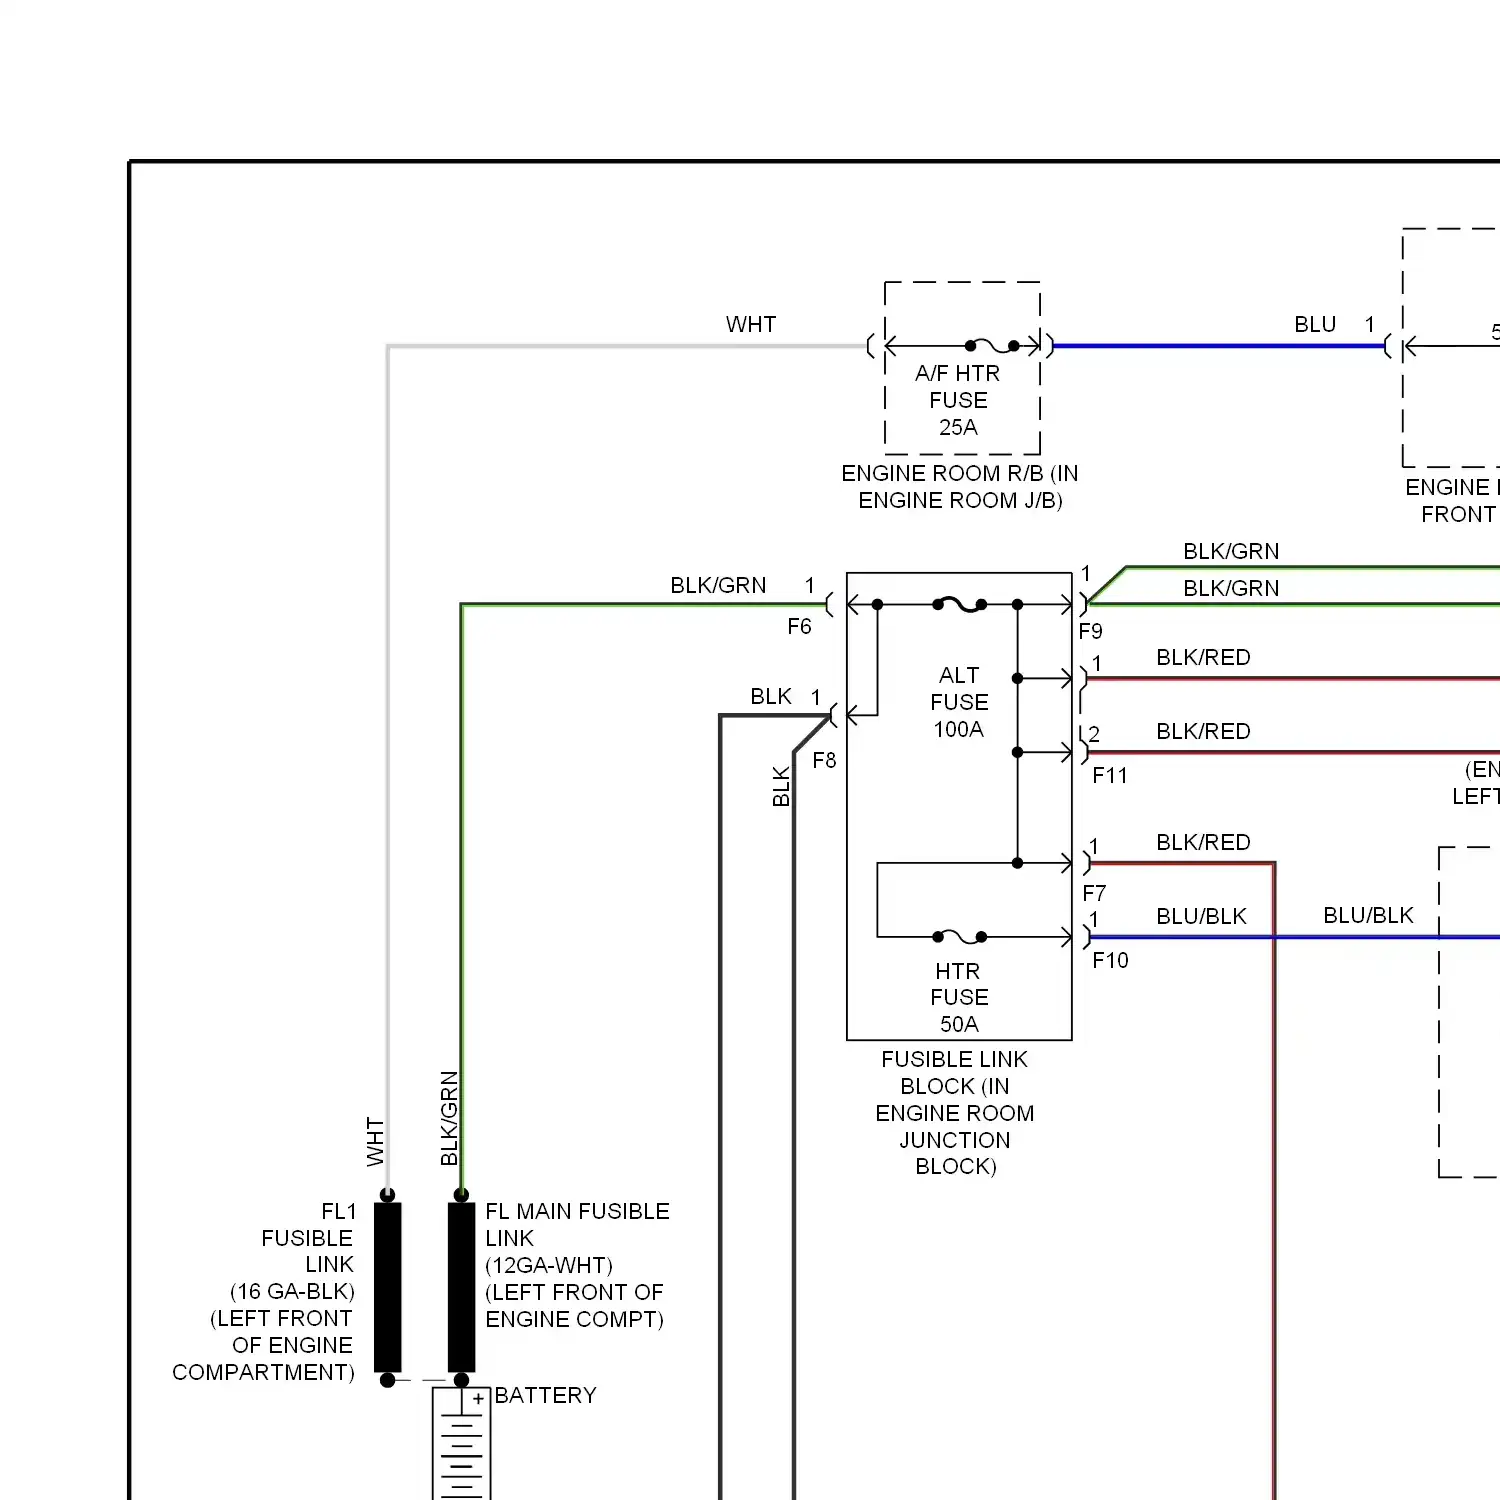Click the BLK label near F8 connector
1500x1500 pixels.
tap(771, 696)
